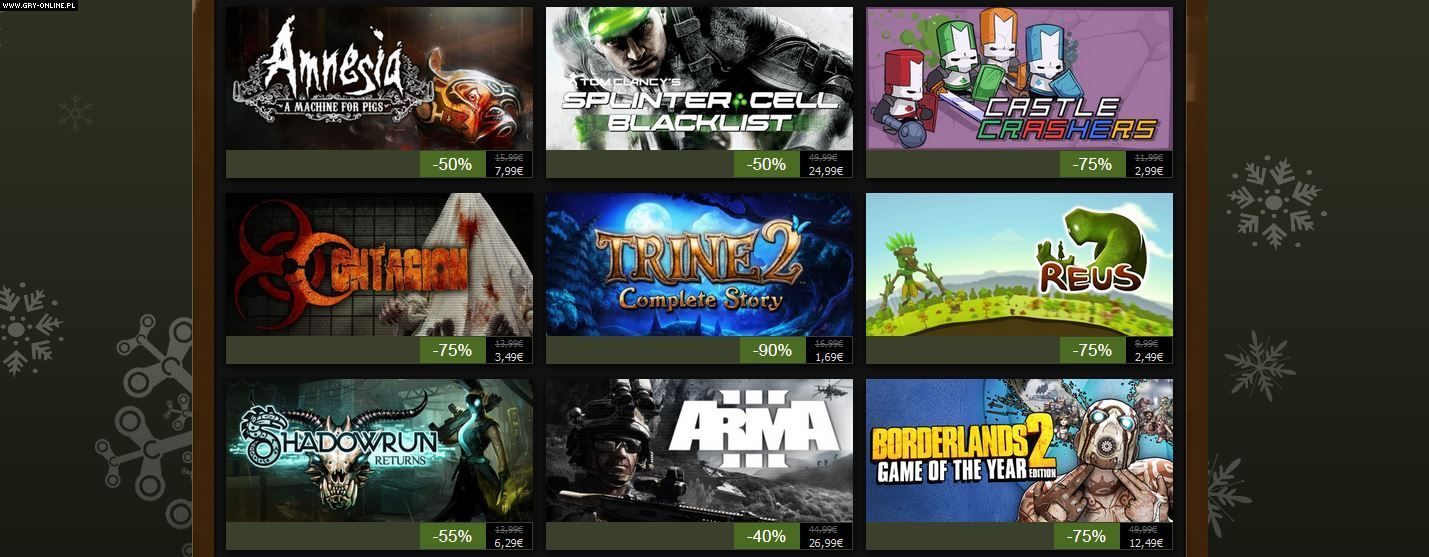Open the Splinter Cell Blacklist game banner
The height and width of the screenshot is (557, 1429).
pyautogui.click(x=699, y=78)
